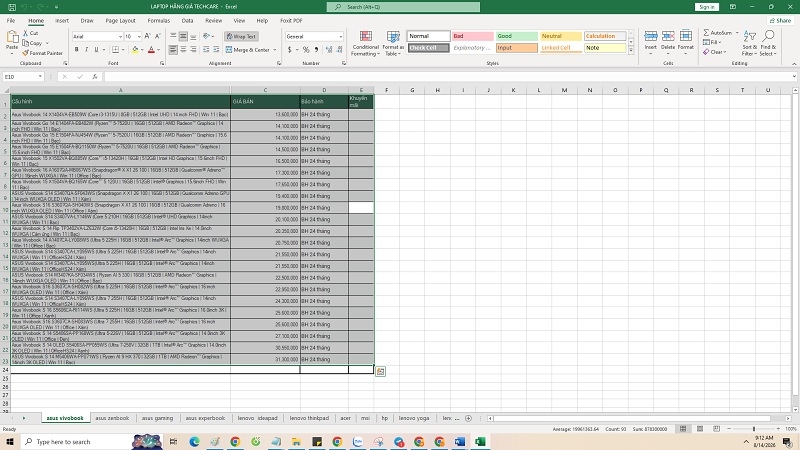Apply the Bad cell style

coord(472,36)
